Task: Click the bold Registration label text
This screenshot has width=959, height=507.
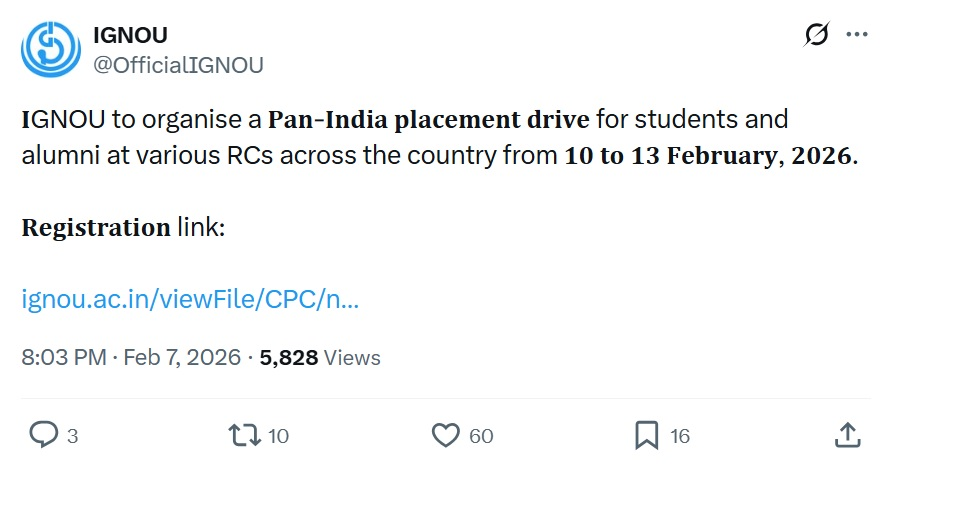Action: (x=96, y=227)
